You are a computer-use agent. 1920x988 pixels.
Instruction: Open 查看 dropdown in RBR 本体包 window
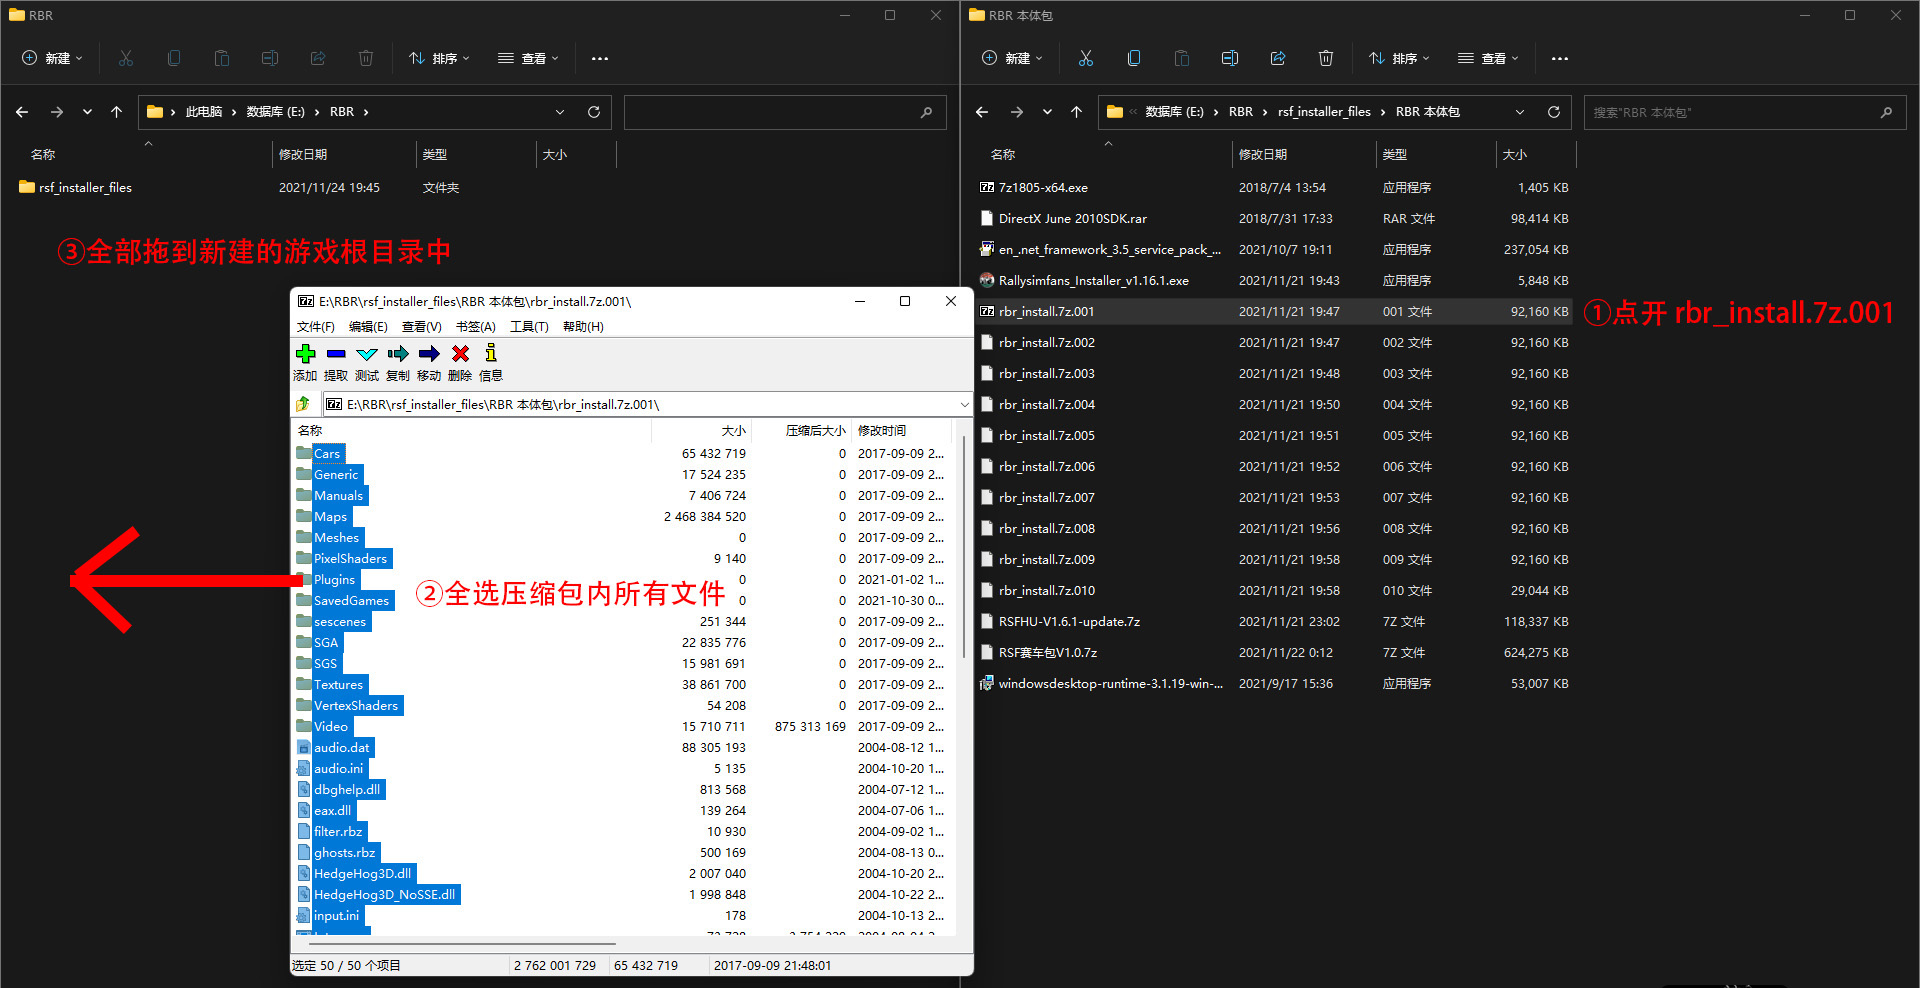pos(1488,58)
